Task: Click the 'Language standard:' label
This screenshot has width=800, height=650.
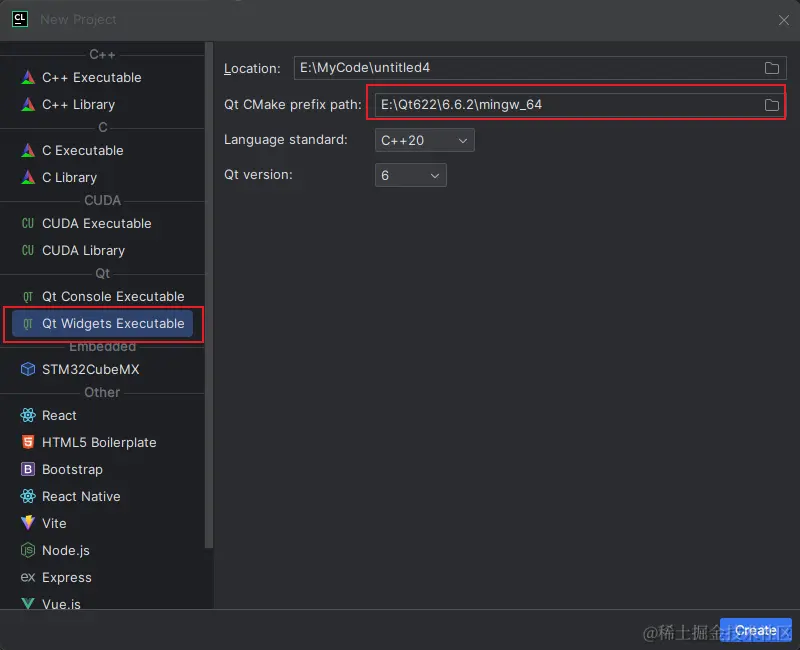Action: point(286,140)
